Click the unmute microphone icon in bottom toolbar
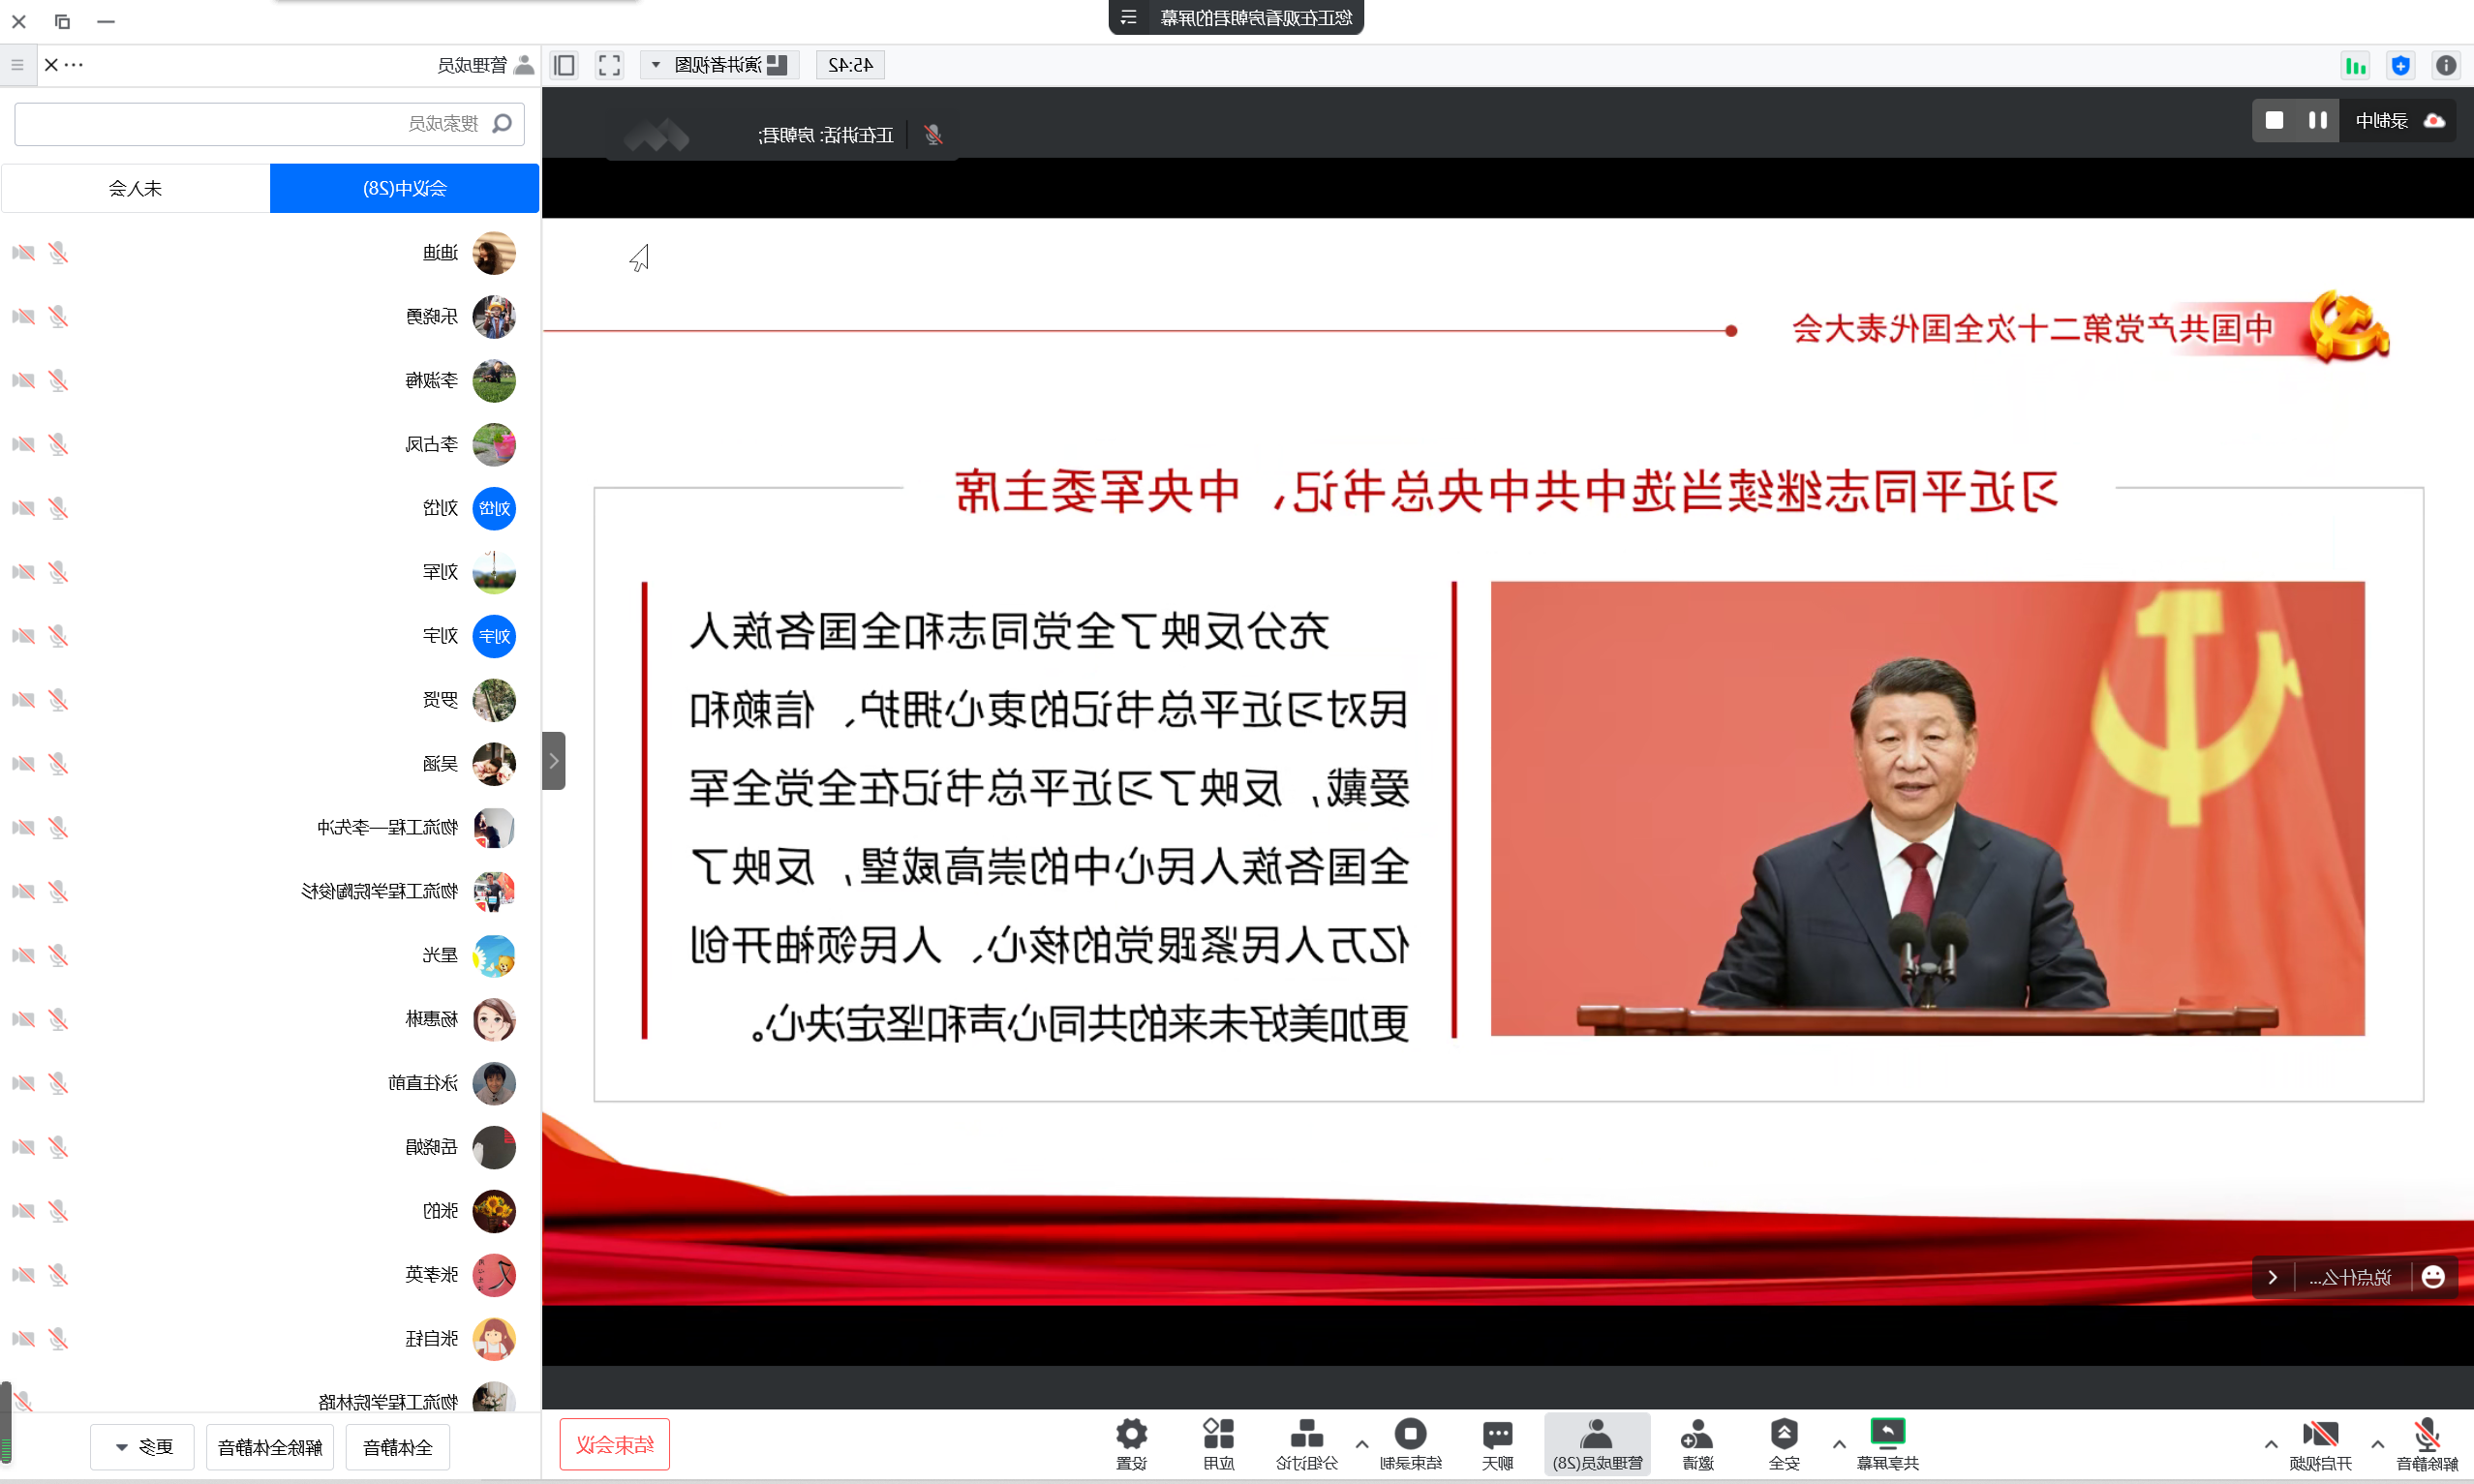Screen dimensions: 2474x1484 2426,1436
